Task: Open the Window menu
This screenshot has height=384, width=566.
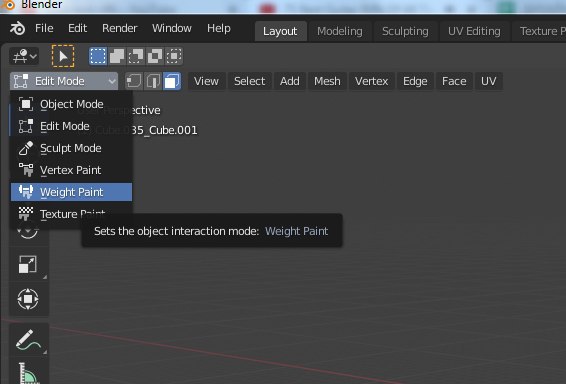Action: [x=171, y=28]
